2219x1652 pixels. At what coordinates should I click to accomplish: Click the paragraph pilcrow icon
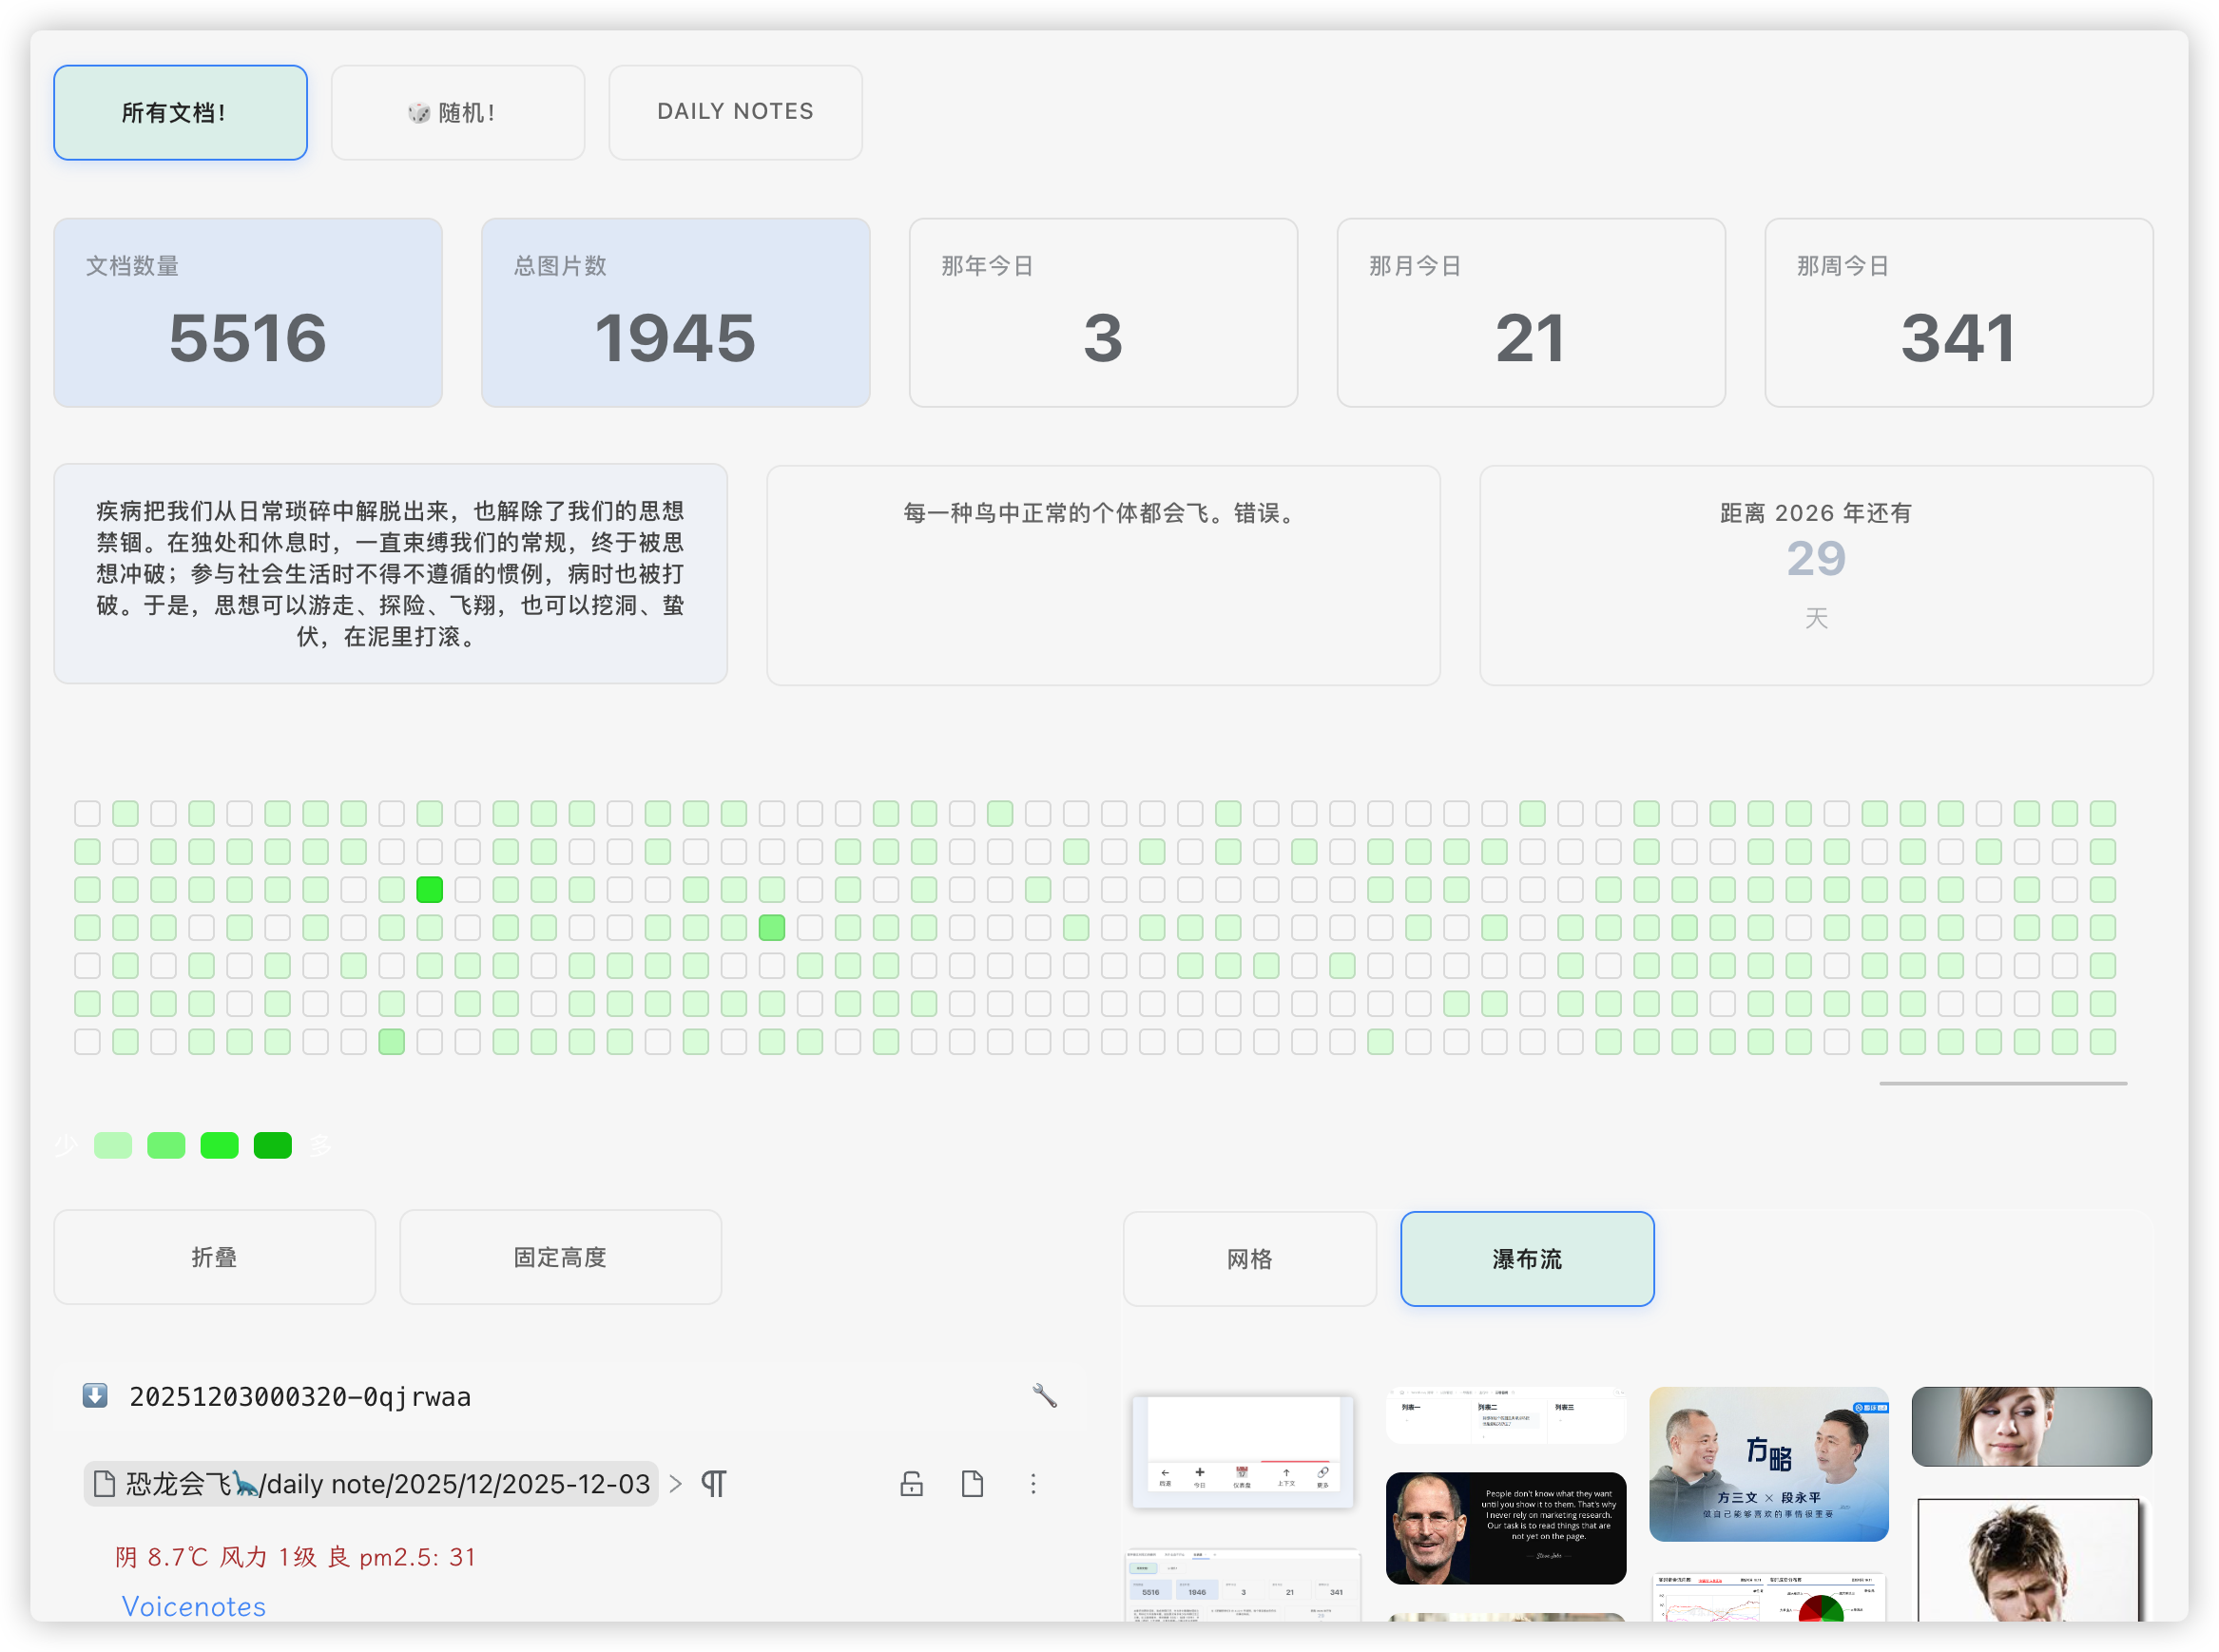tap(713, 1483)
